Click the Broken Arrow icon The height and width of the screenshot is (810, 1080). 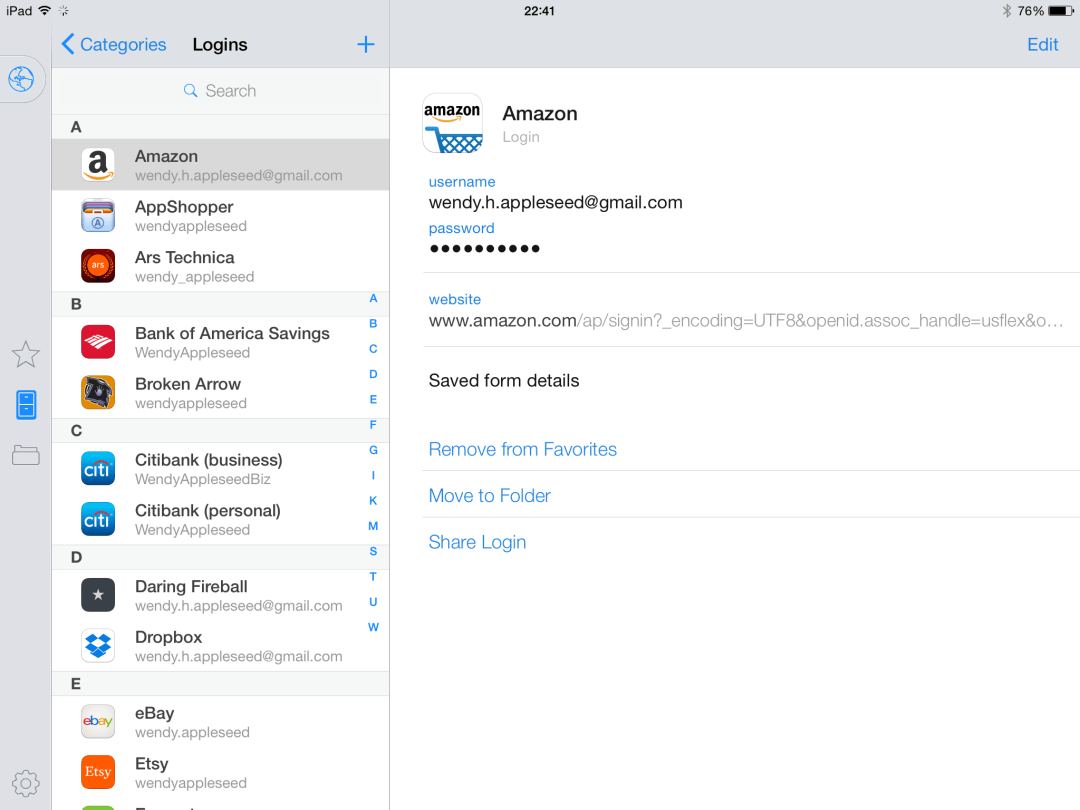pyautogui.click(x=98, y=393)
